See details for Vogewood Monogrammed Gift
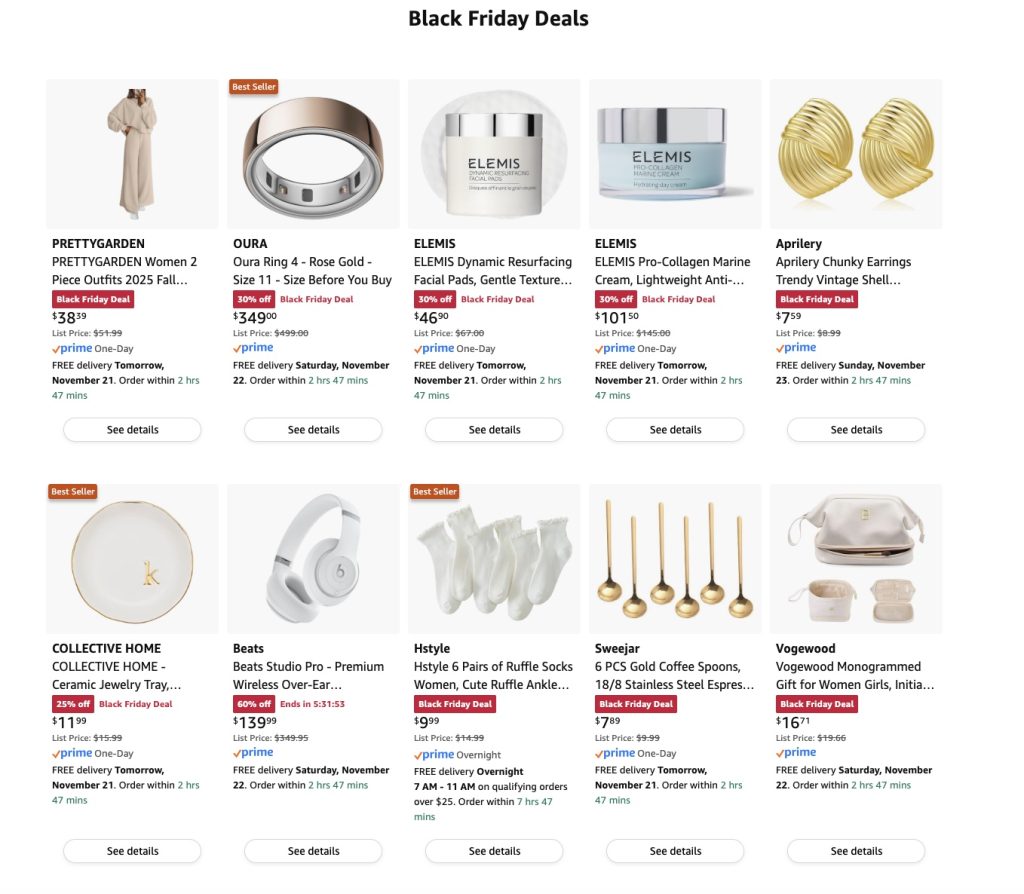 856,851
